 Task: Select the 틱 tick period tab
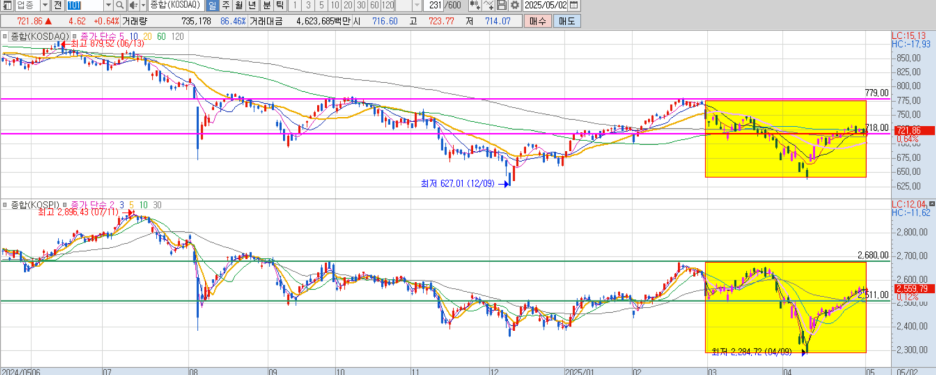pos(280,5)
